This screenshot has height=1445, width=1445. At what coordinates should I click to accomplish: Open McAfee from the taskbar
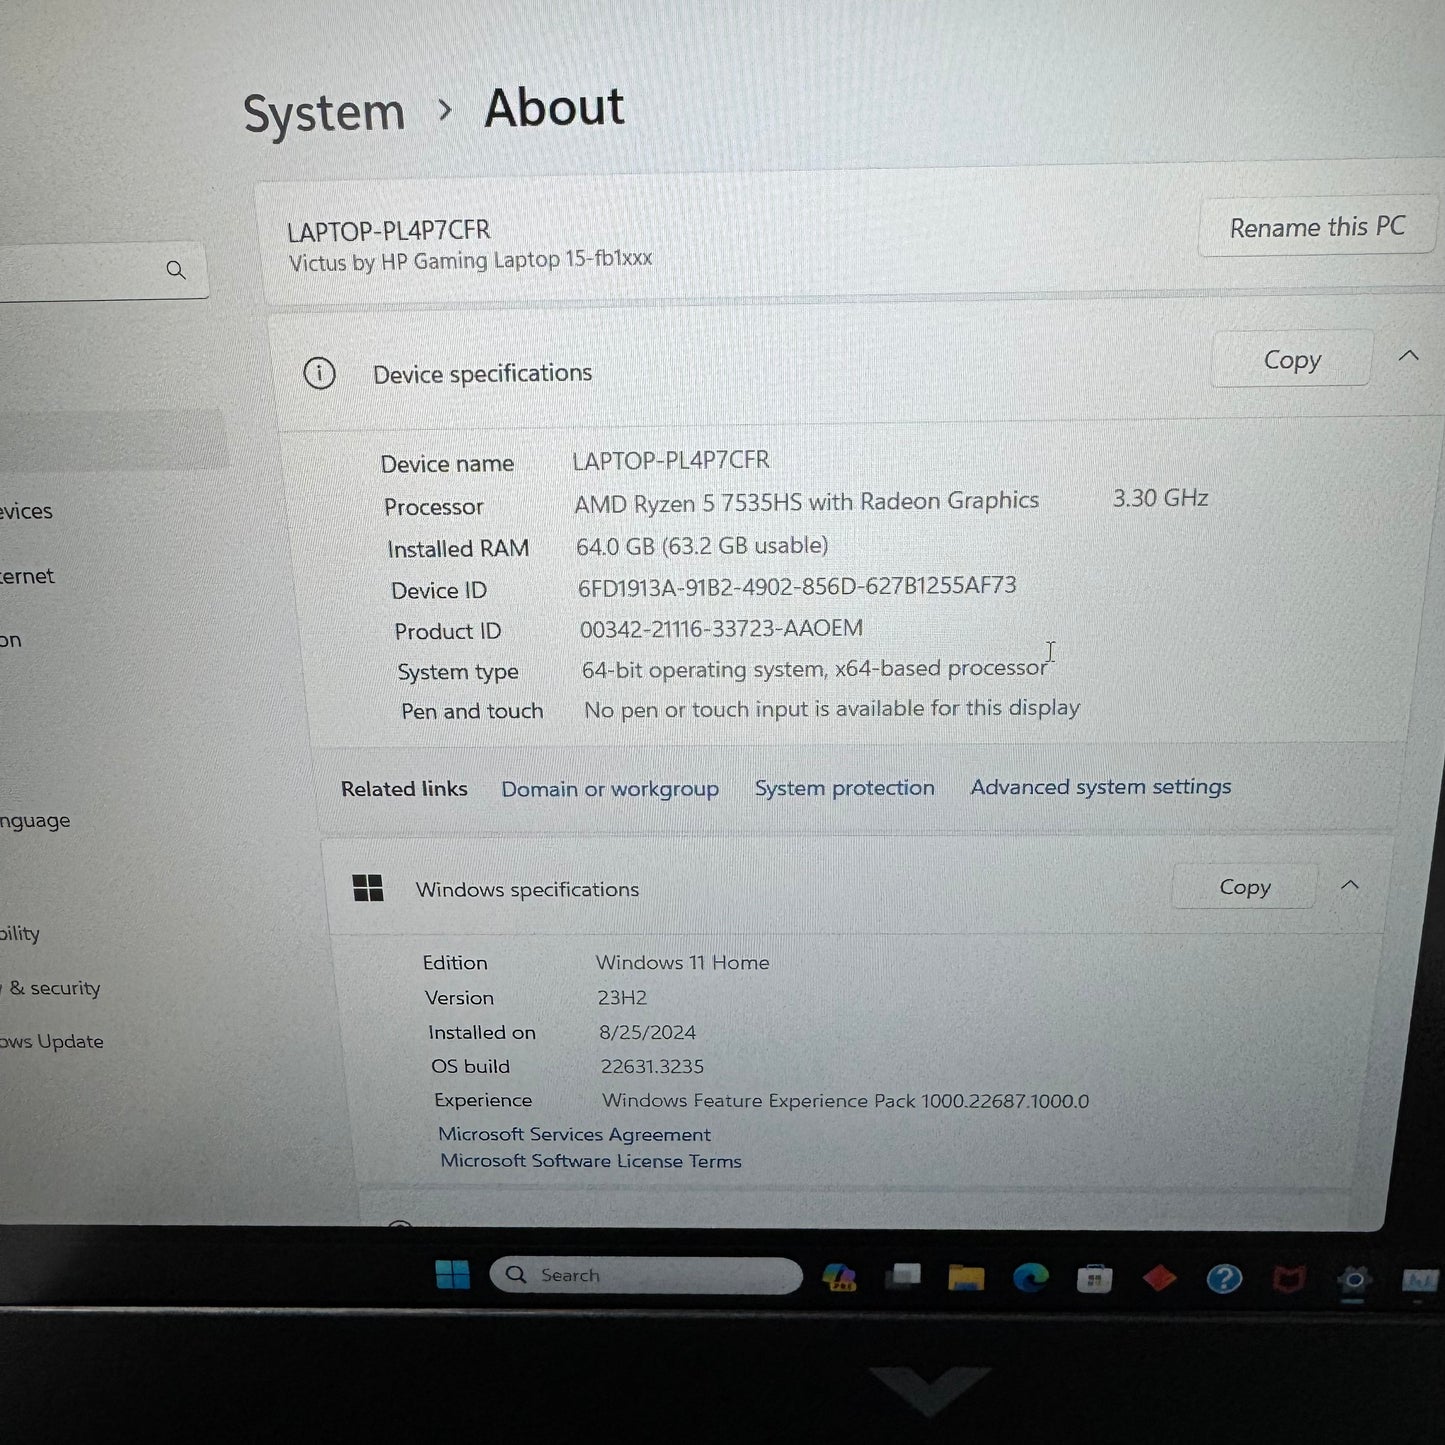pyautogui.click(x=1288, y=1279)
